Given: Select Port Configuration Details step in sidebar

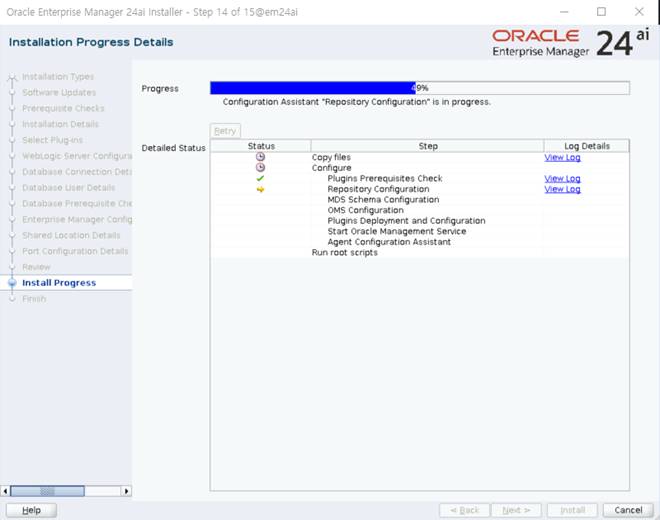Looking at the screenshot, I should click(75, 251).
